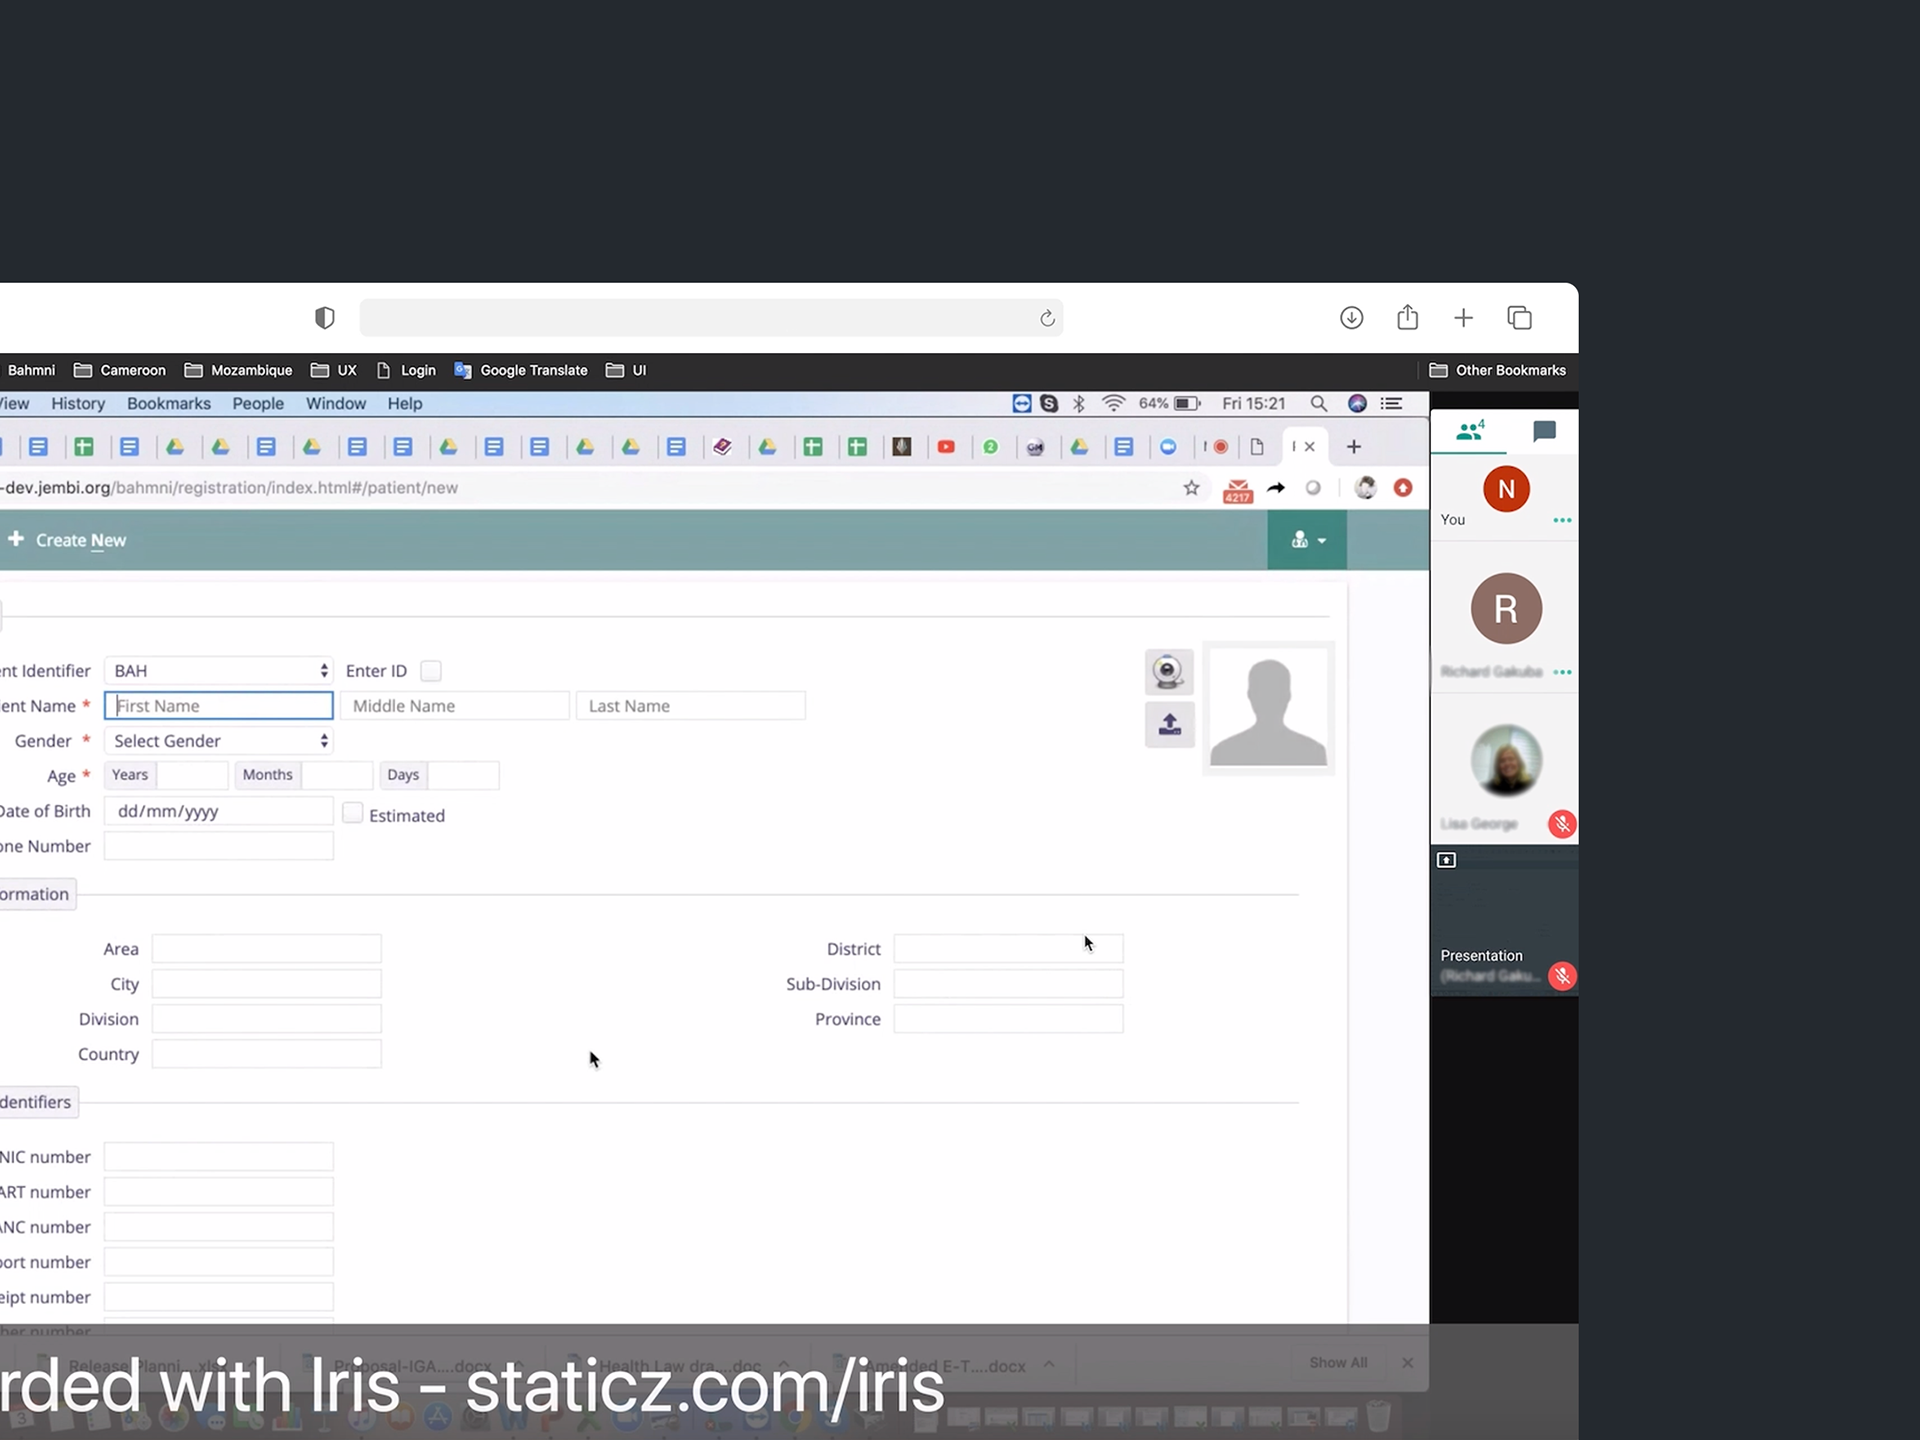The height and width of the screenshot is (1440, 1920).
Task: Click the Create New link
Action: coord(81,540)
